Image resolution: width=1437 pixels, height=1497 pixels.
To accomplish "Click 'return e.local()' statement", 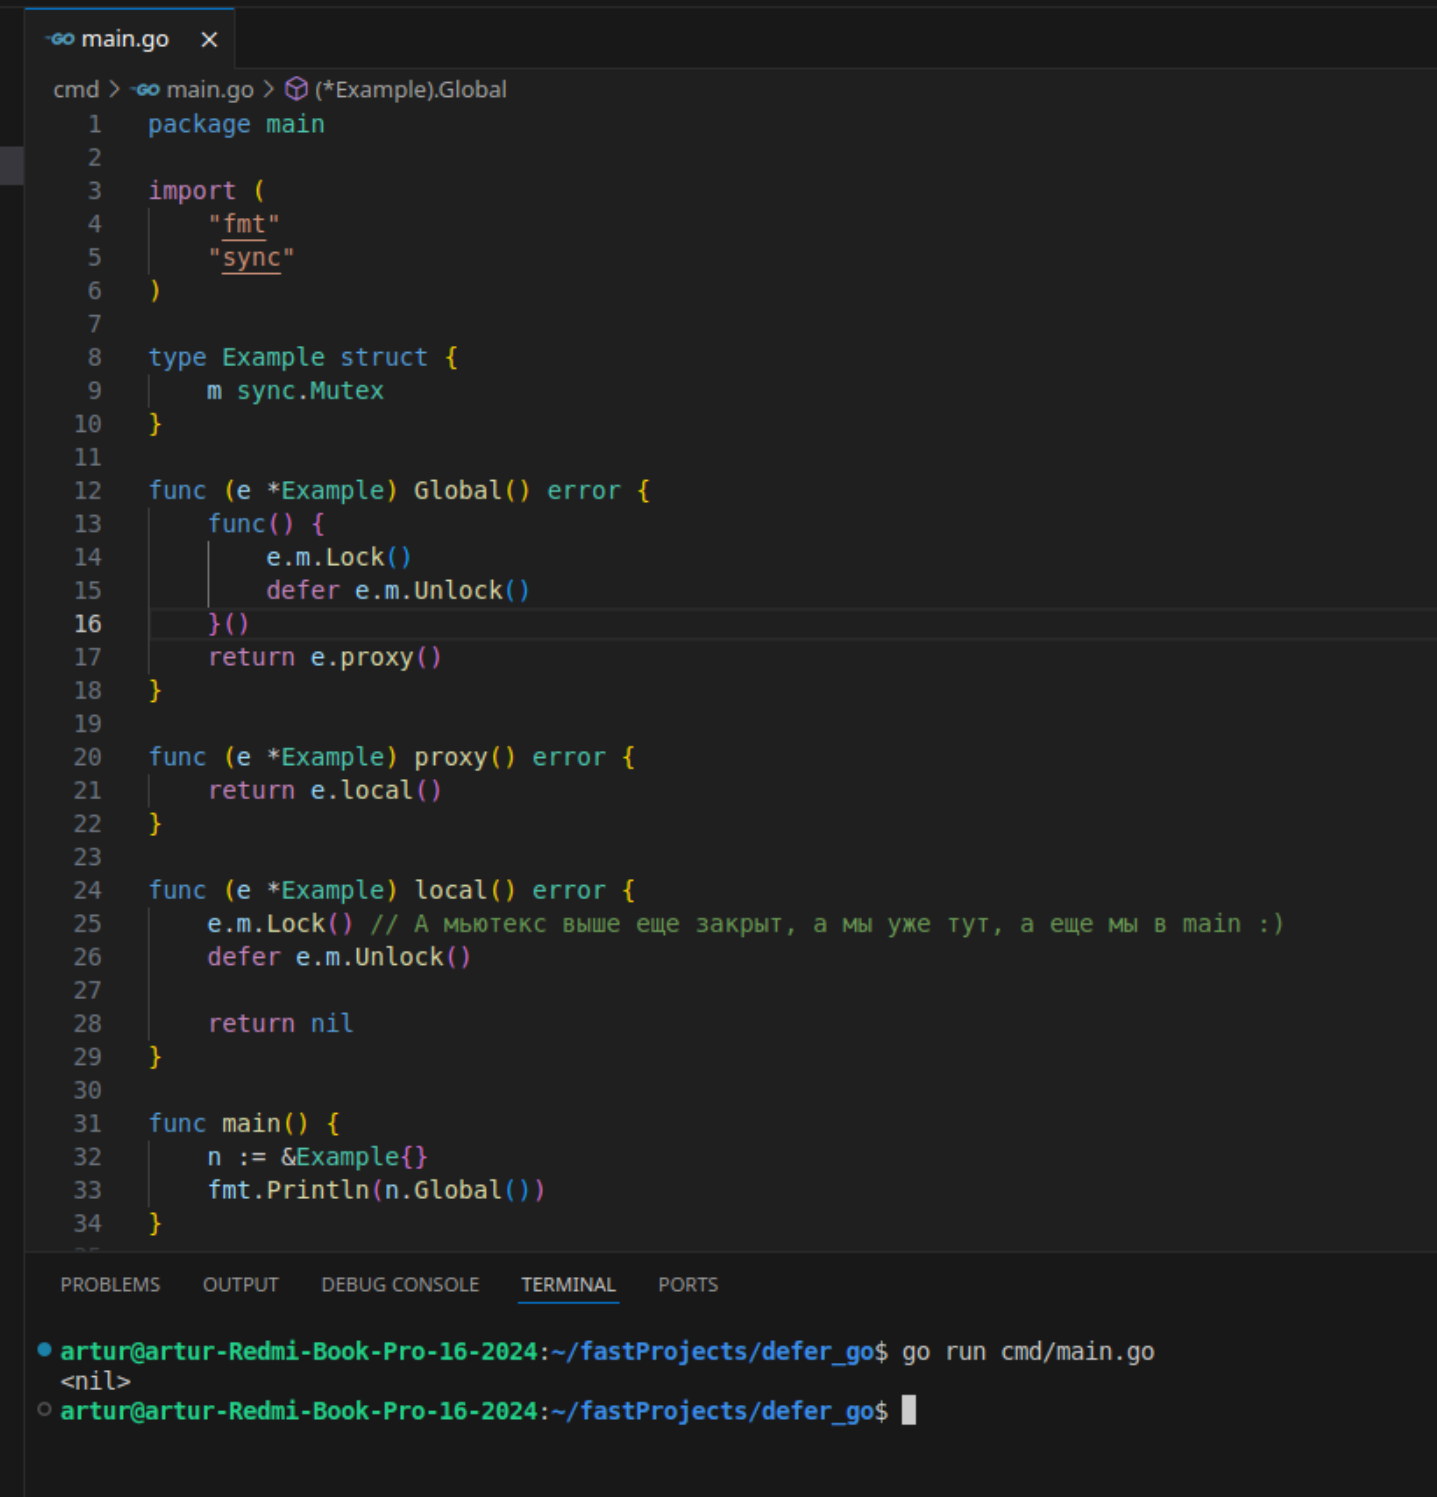I will click(324, 790).
